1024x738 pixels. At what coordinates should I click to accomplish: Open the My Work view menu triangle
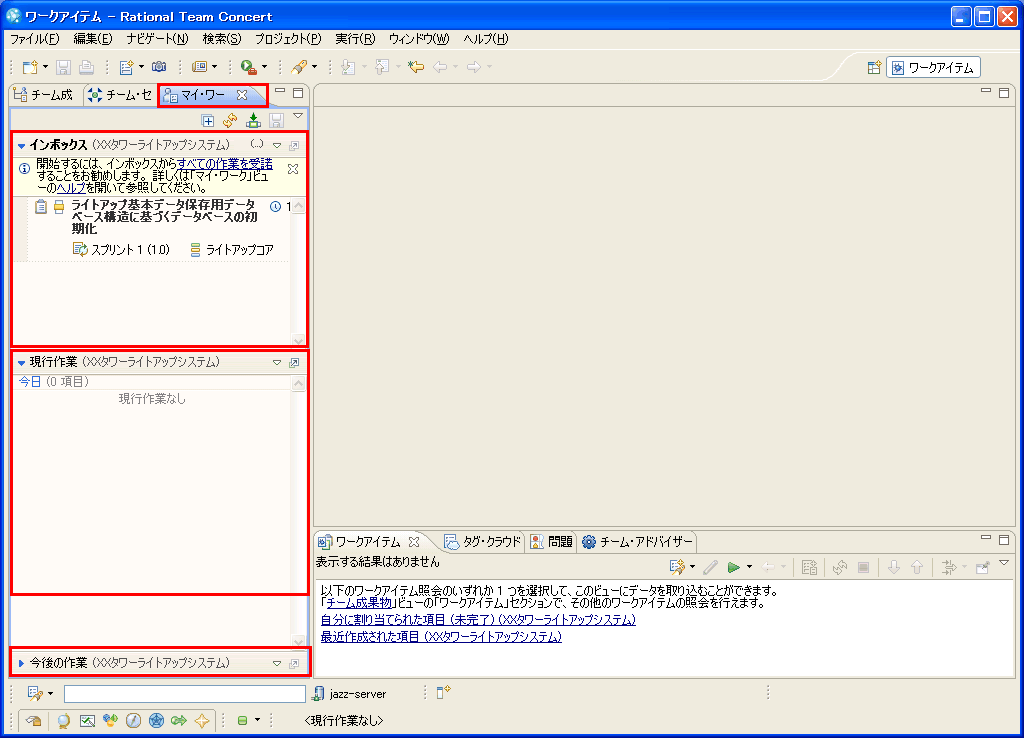pyautogui.click(x=298, y=116)
